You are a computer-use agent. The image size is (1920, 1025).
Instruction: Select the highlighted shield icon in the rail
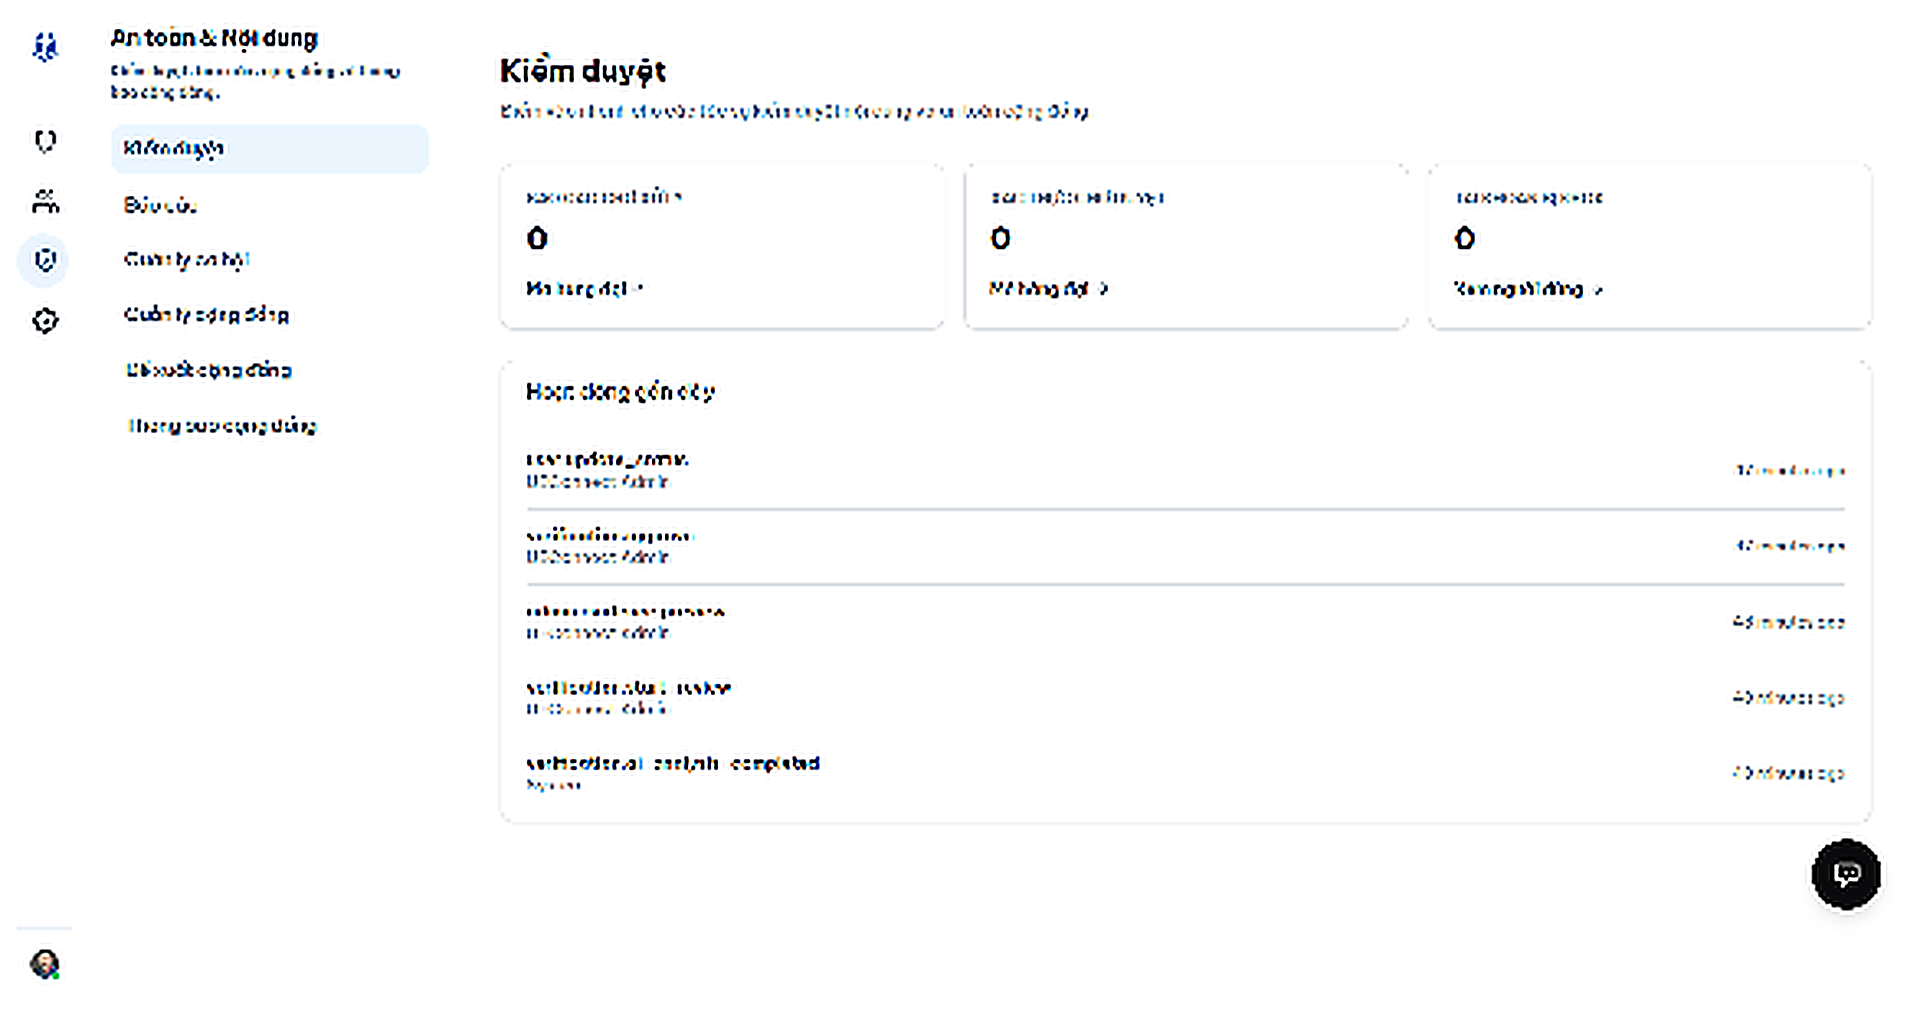pyautogui.click(x=45, y=260)
